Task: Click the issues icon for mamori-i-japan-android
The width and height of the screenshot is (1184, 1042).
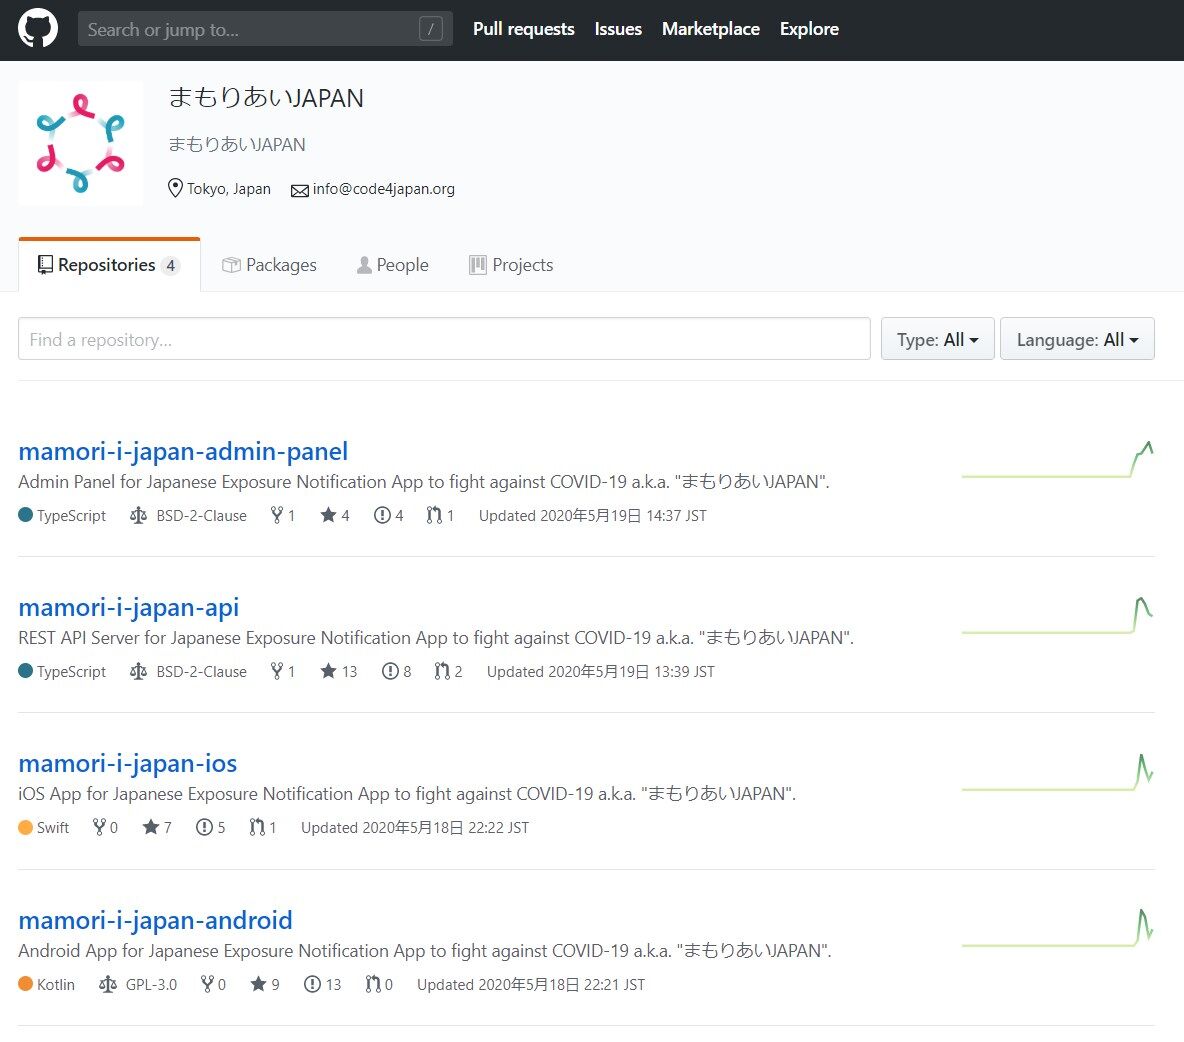Action: click(312, 984)
